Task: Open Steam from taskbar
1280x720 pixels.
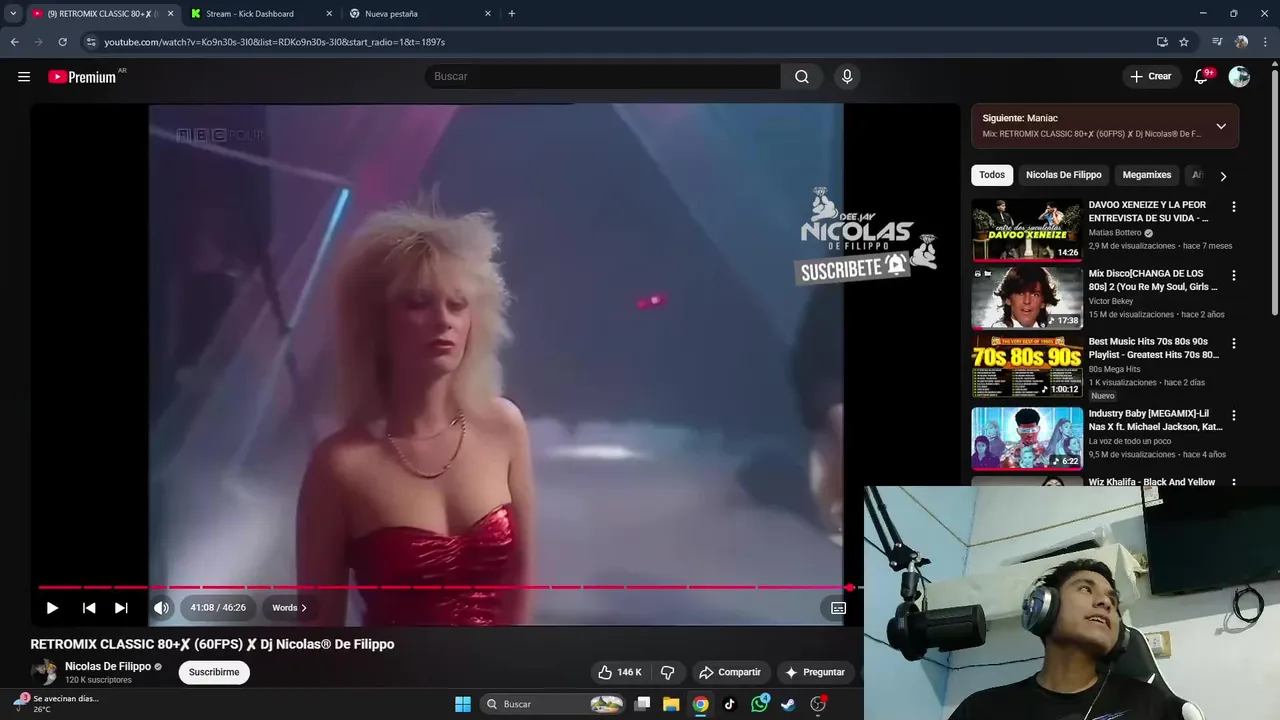Action: pyautogui.click(x=789, y=704)
